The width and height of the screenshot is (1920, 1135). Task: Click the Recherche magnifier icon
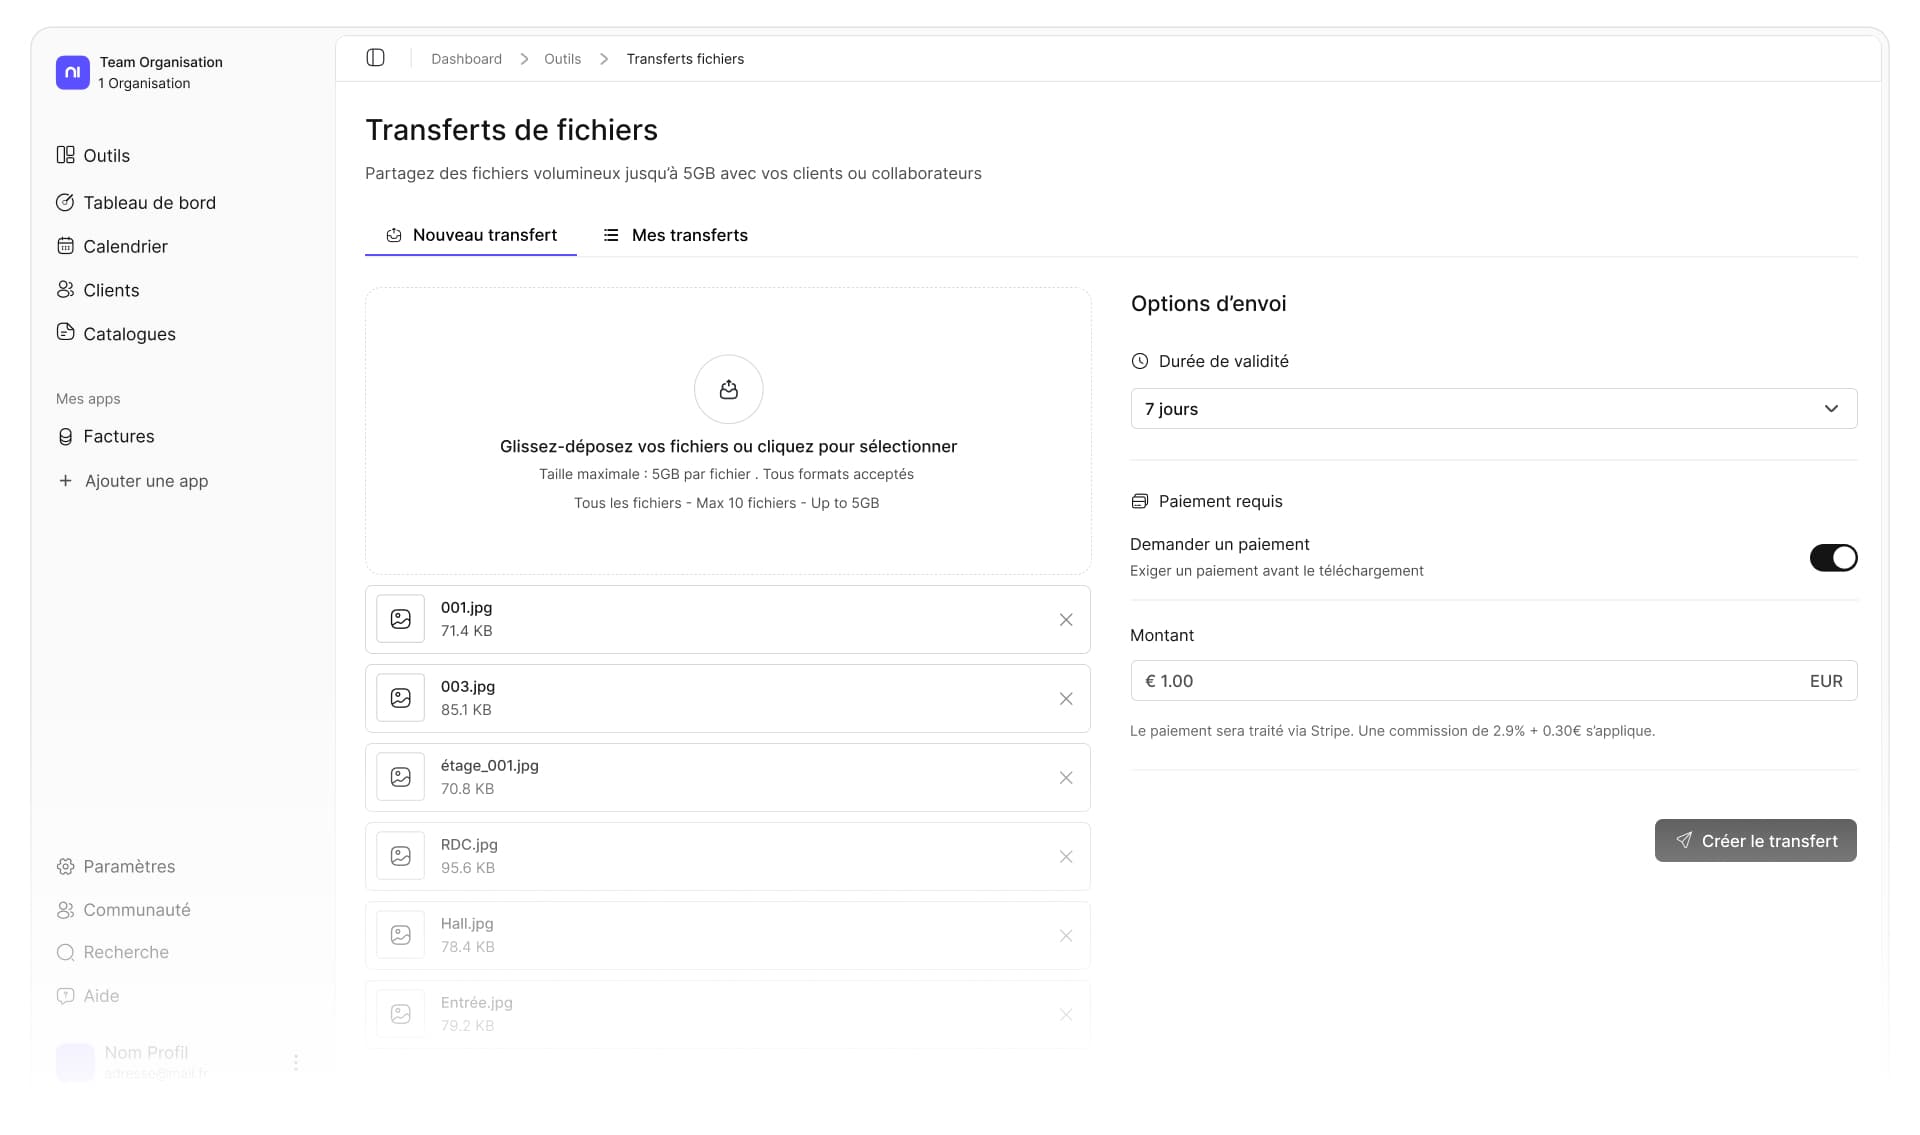(x=65, y=952)
